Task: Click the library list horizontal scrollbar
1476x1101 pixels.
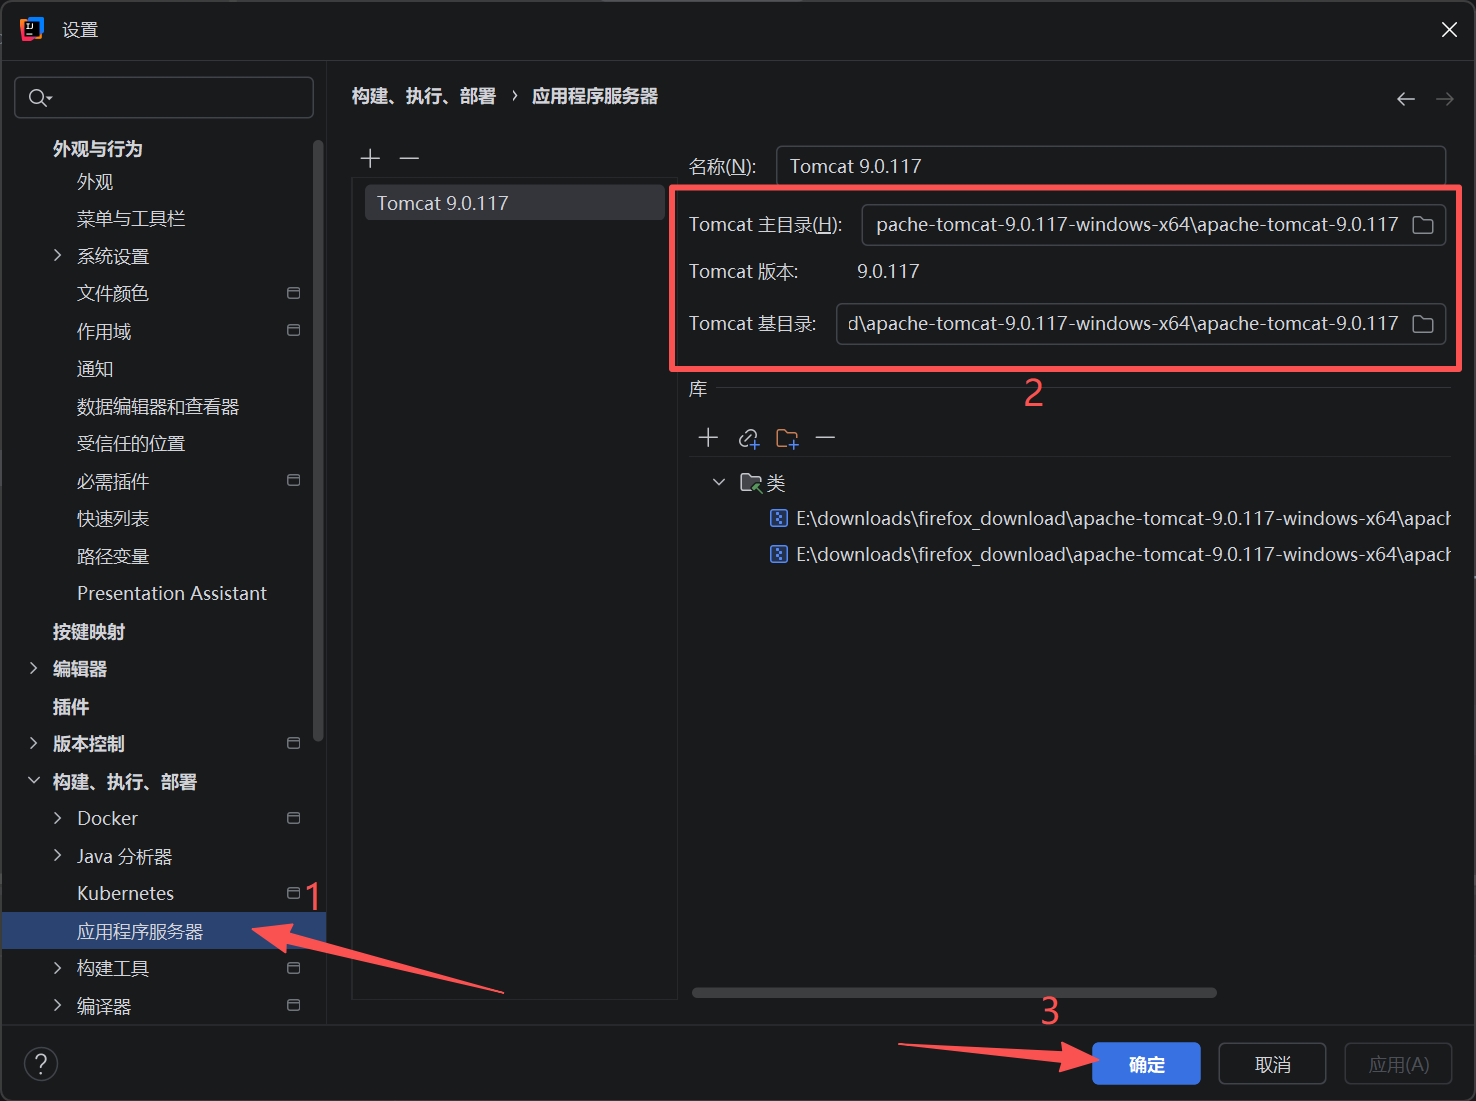Action: click(x=954, y=993)
